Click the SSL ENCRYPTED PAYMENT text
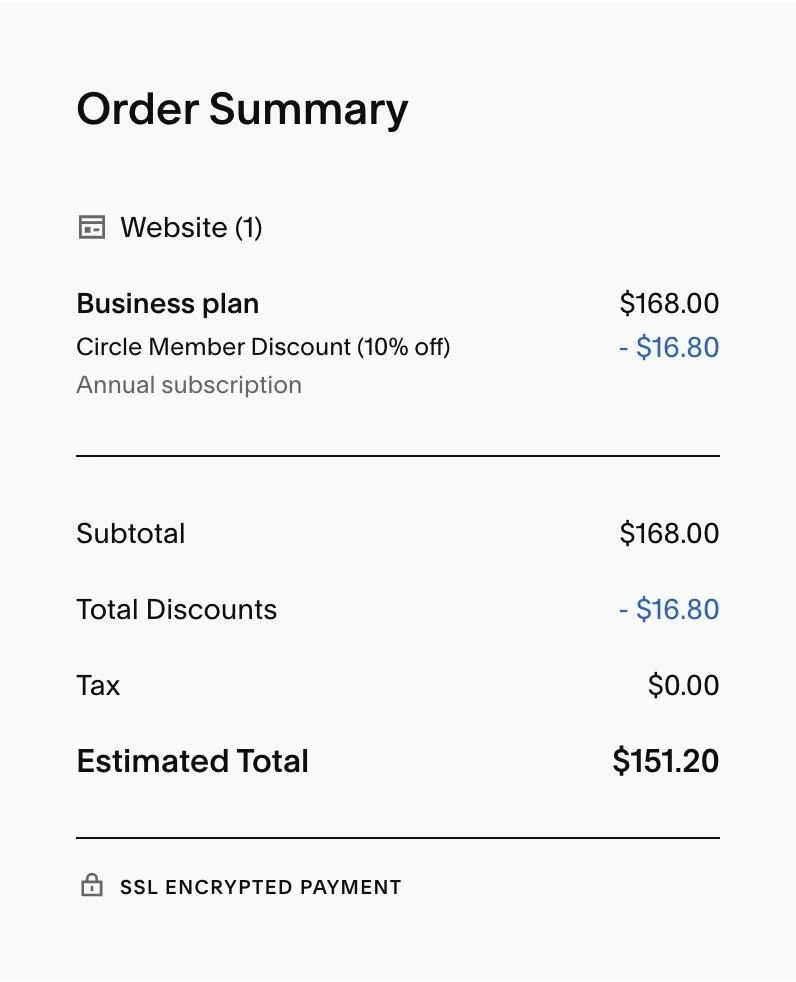The width and height of the screenshot is (796, 982). [260, 887]
